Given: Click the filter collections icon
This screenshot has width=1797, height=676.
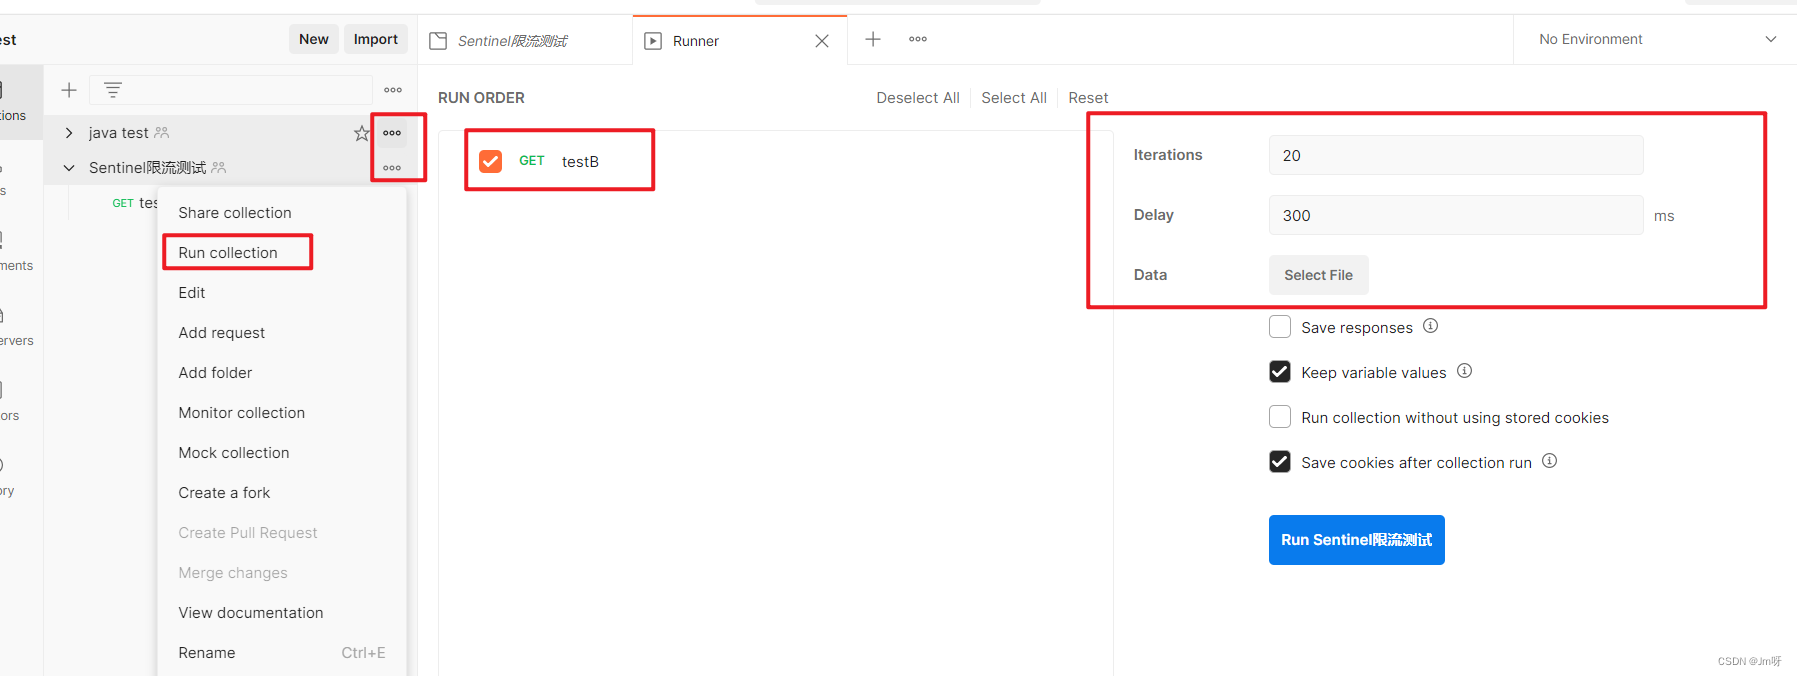Looking at the screenshot, I should [x=113, y=90].
